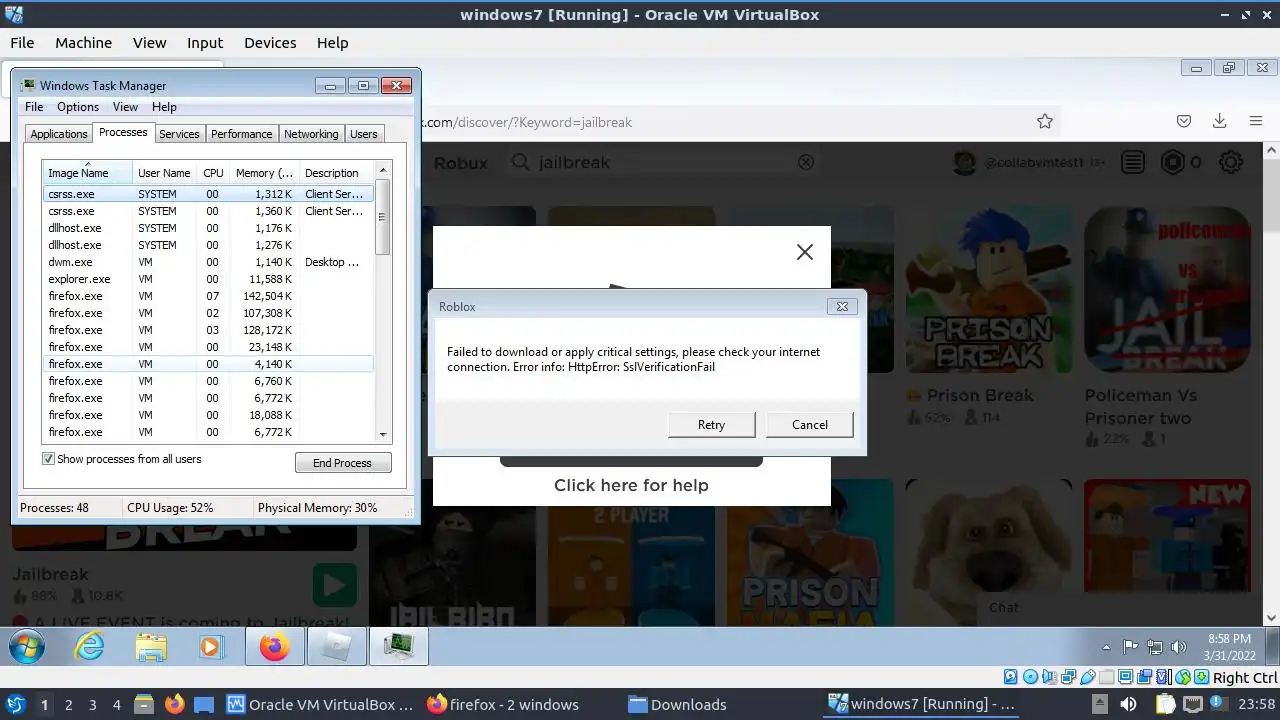Open the host Firefox launcher icon
Viewport: 1280px width, 720px height.
coord(174,704)
